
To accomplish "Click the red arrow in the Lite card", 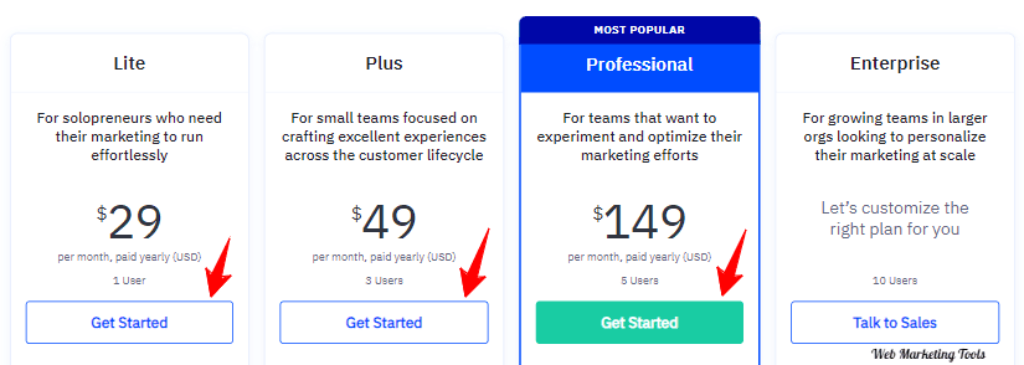I will 219,269.
